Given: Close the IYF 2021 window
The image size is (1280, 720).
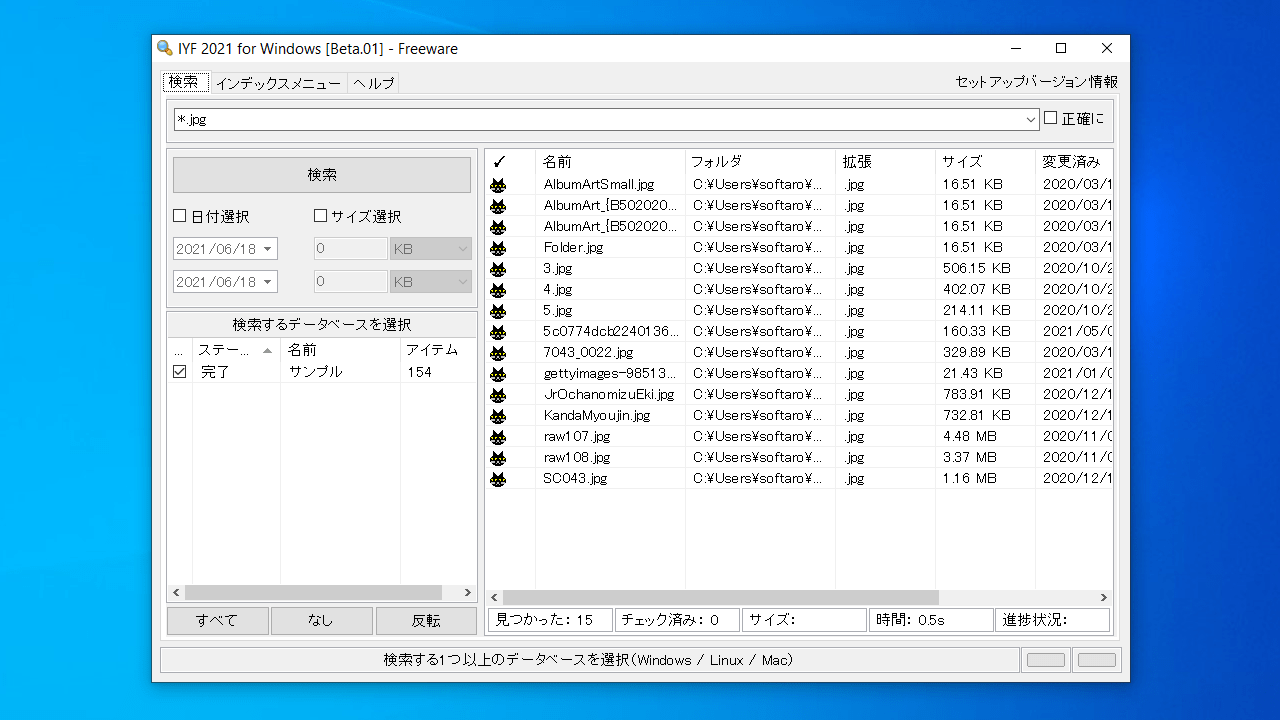Looking at the screenshot, I should coord(1107,48).
